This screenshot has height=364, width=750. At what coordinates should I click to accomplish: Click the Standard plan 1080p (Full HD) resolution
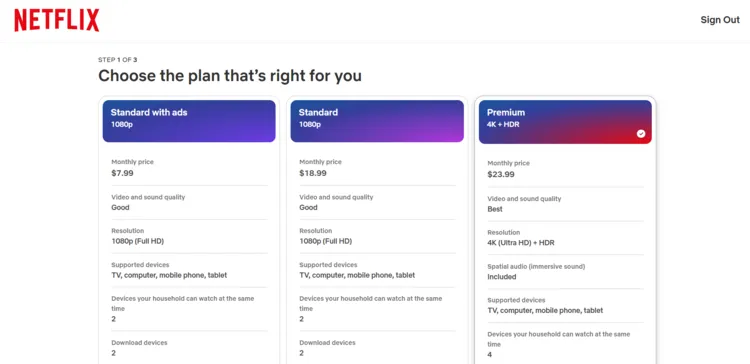tap(326, 242)
